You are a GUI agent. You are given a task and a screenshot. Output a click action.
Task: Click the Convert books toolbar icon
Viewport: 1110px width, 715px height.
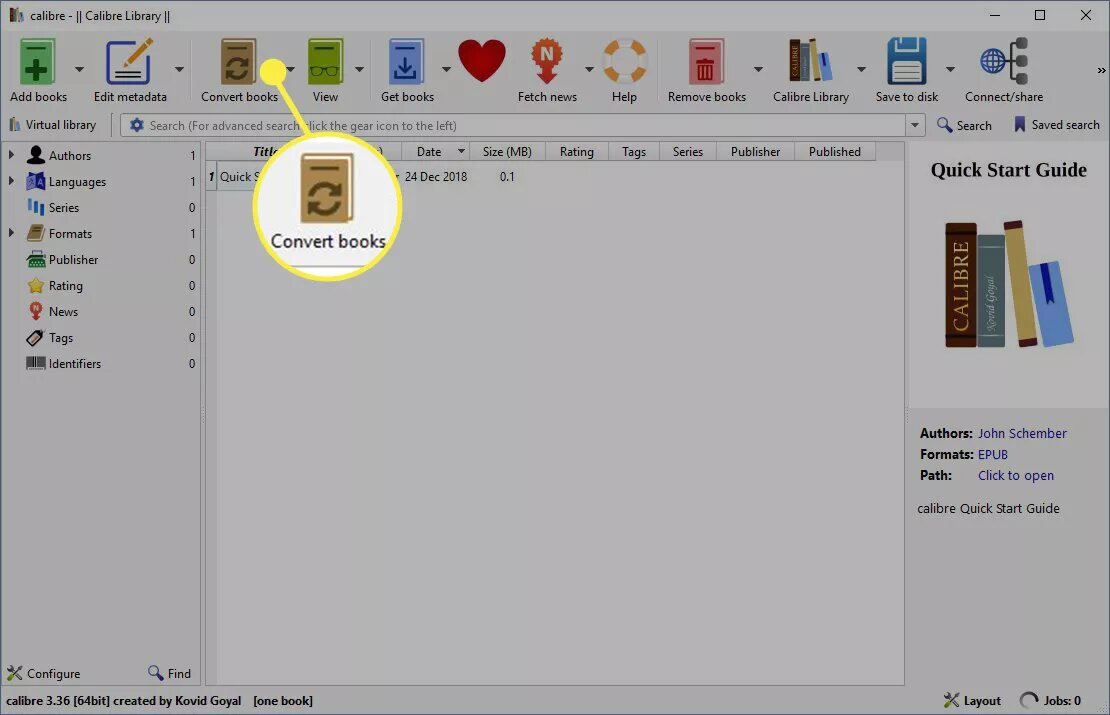click(x=238, y=62)
